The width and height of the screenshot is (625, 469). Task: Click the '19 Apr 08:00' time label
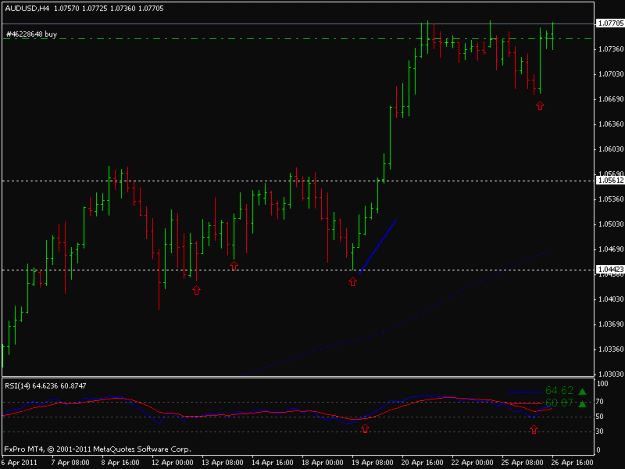(372, 463)
